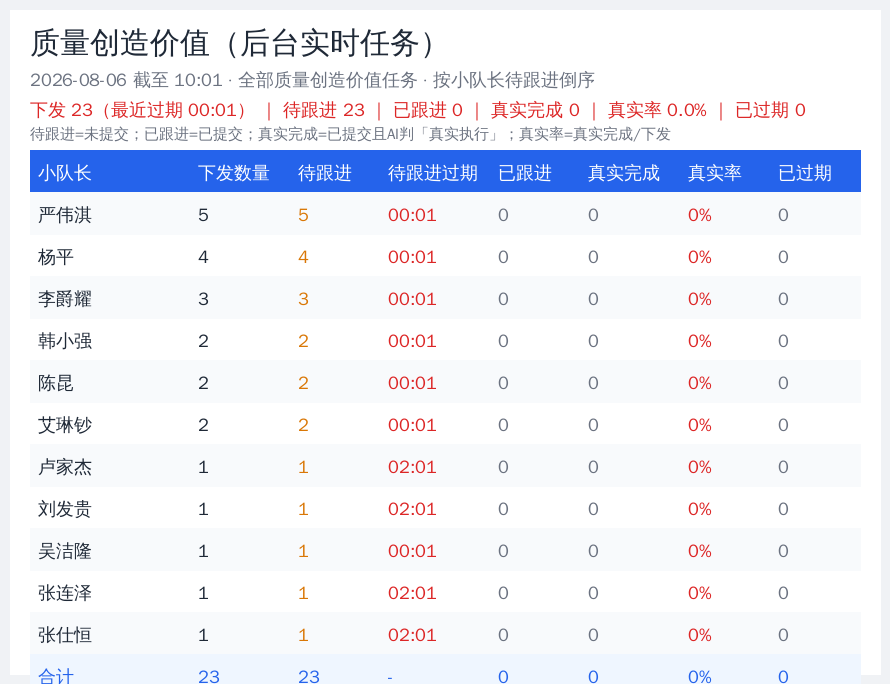Image resolution: width=890 pixels, height=684 pixels.
Task: Click 严伟淇's overdue time 00:01
Action: pyautogui.click(x=412, y=215)
